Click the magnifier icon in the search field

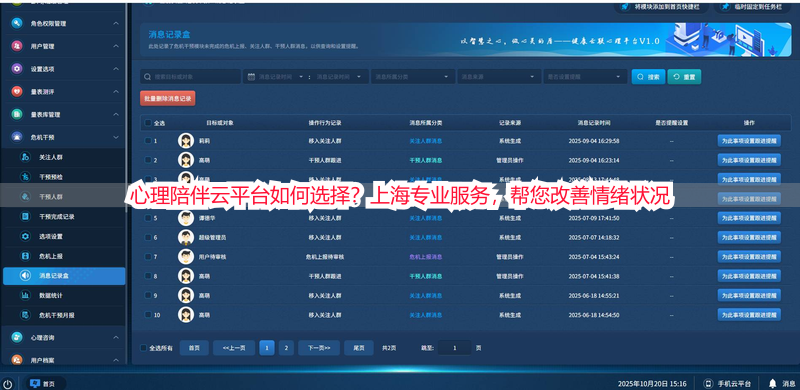pos(147,77)
